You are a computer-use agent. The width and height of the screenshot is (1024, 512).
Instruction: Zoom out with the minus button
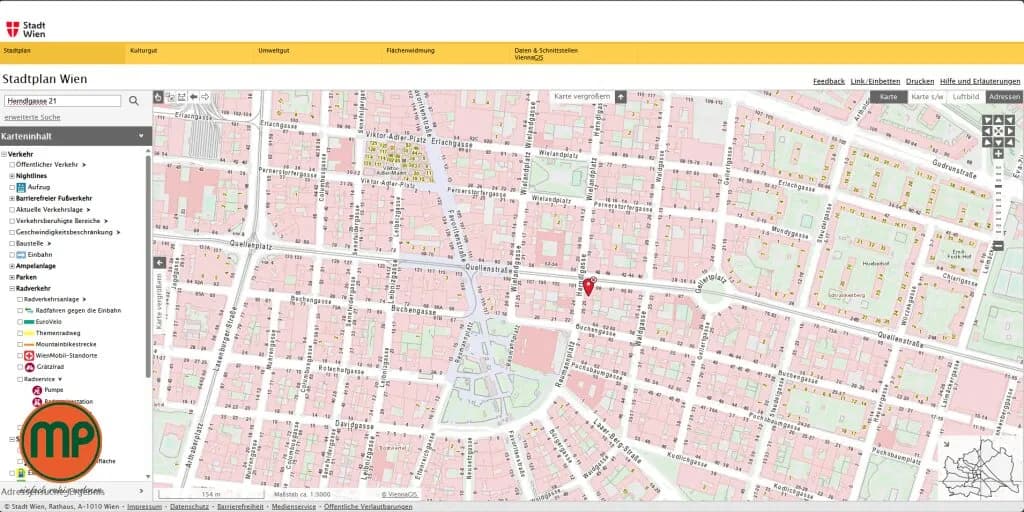pyautogui.click(x=998, y=246)
